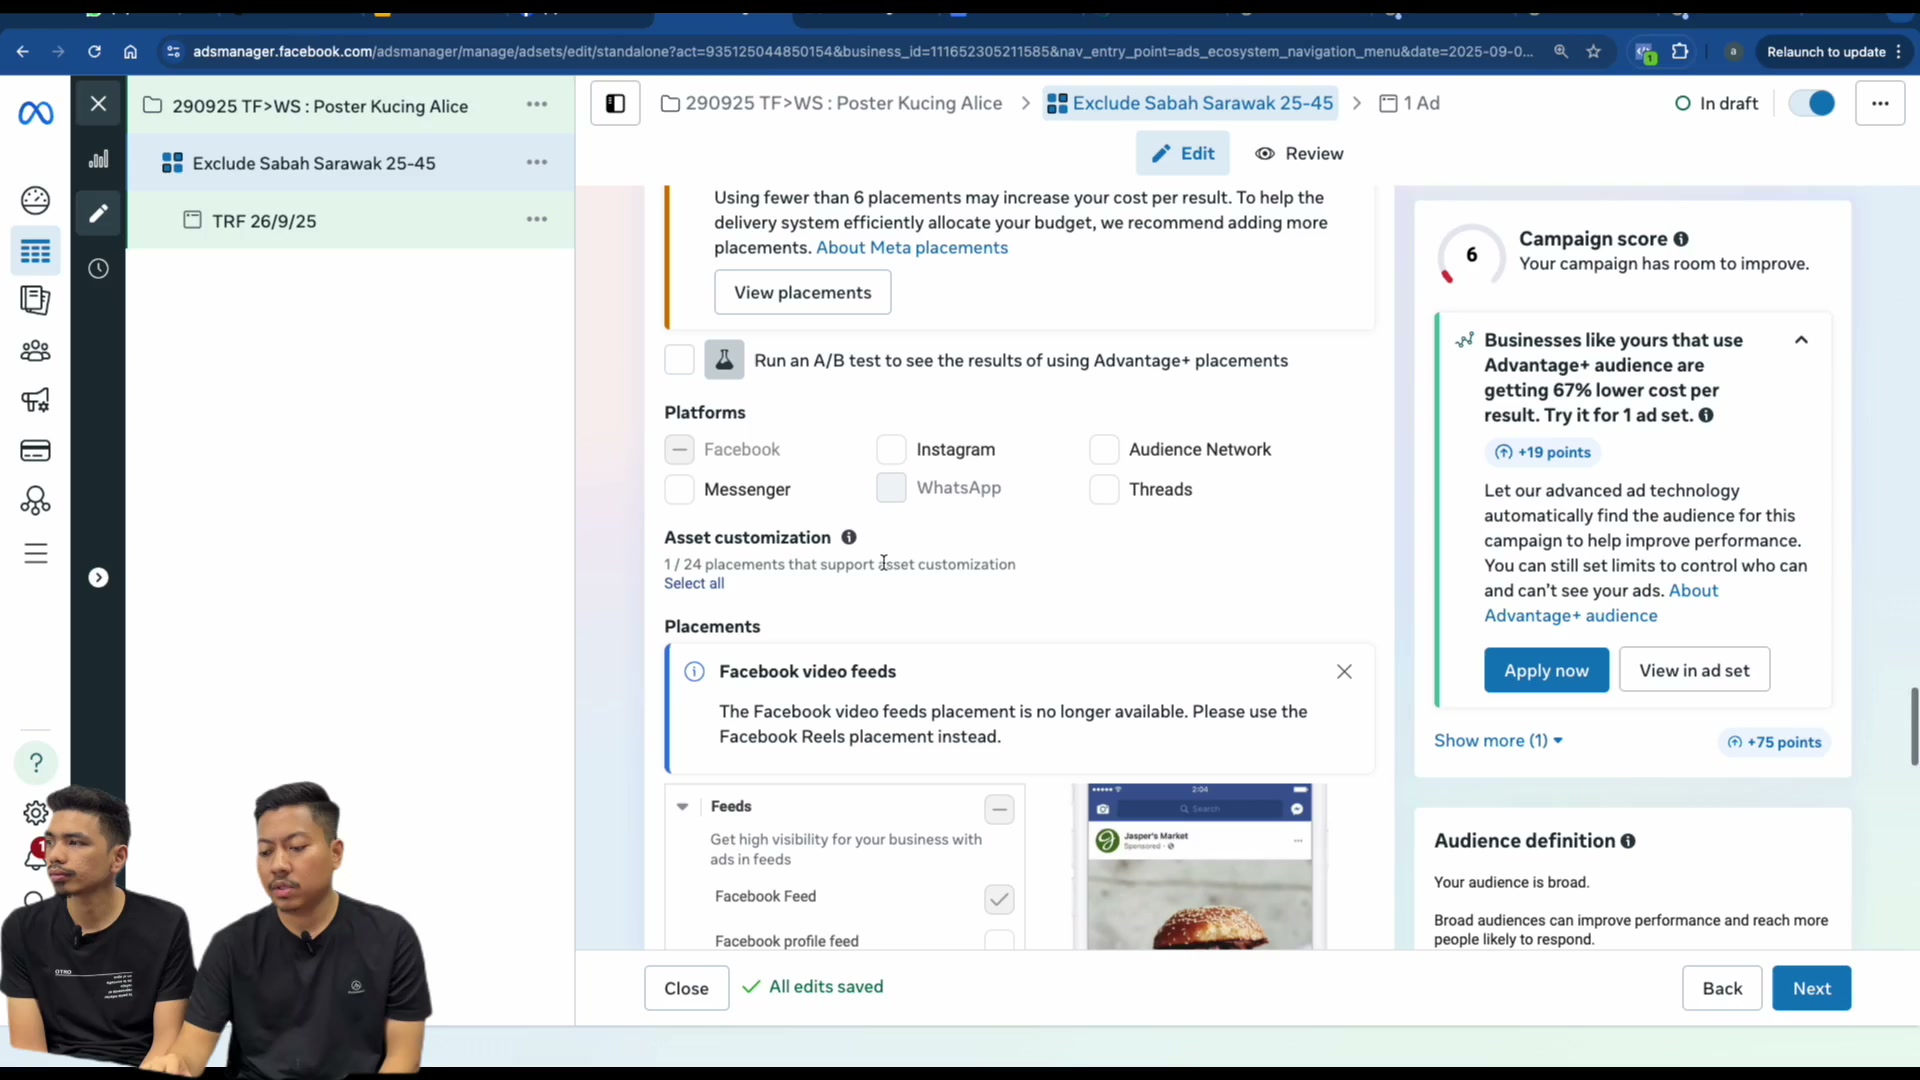Open the billing card icon
This screenshot has height=1080, width=1920.
coord(35,451)
